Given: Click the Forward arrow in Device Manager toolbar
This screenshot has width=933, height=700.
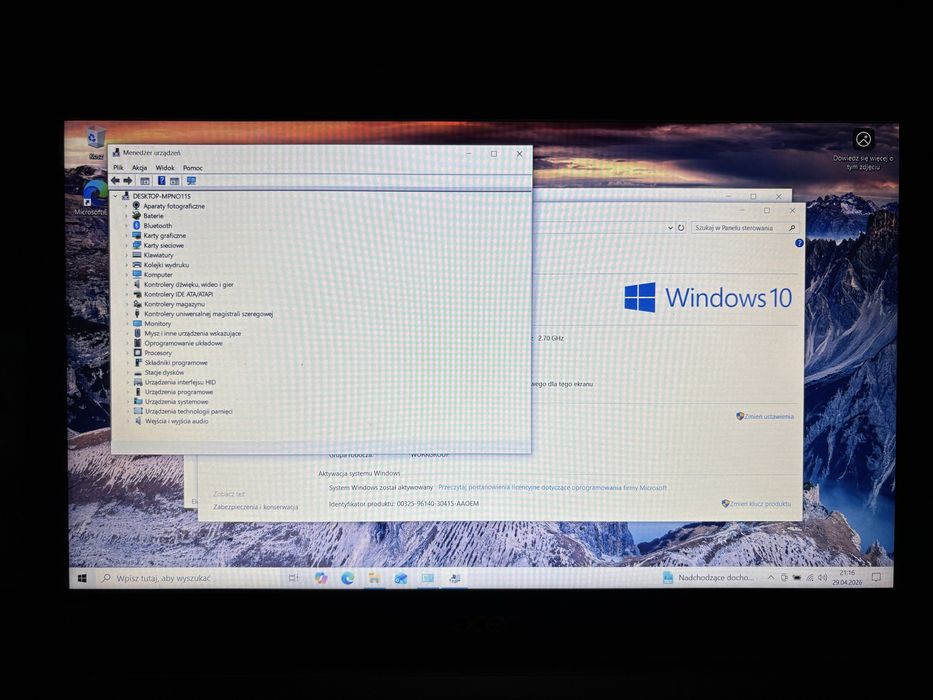Looking at the screenshot, I should 127,180.
